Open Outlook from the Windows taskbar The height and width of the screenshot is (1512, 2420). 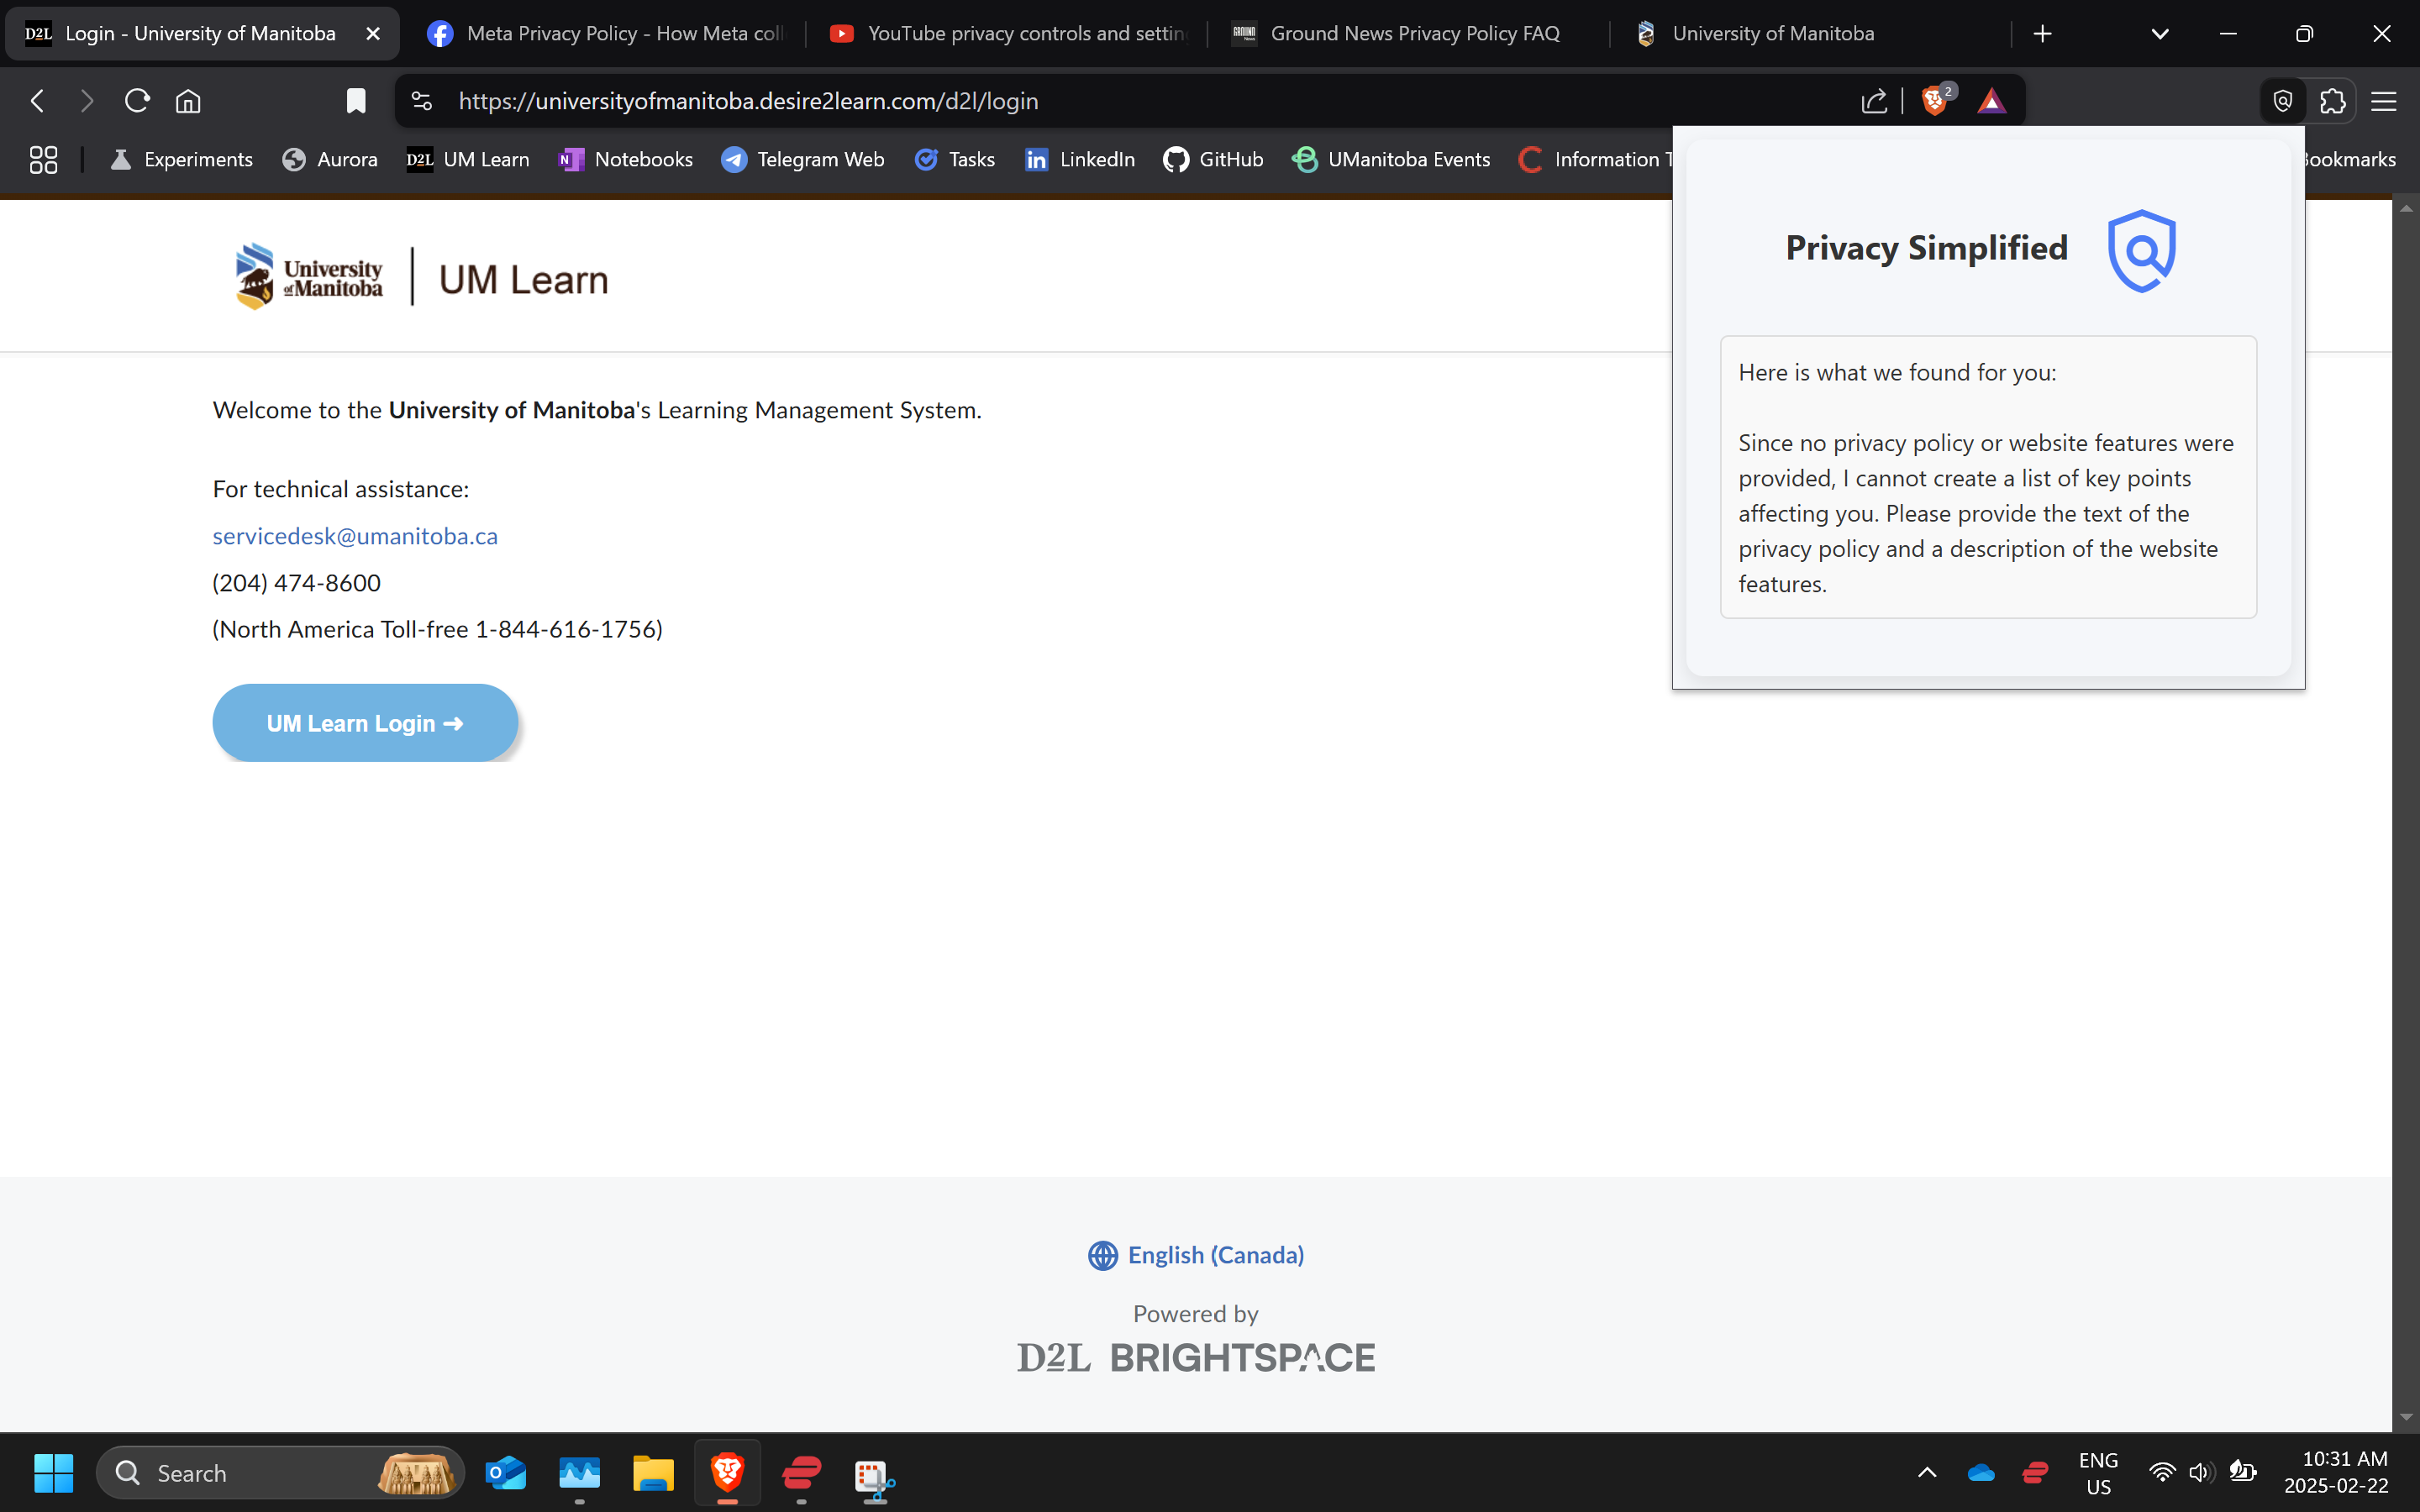click(506, 1473)
